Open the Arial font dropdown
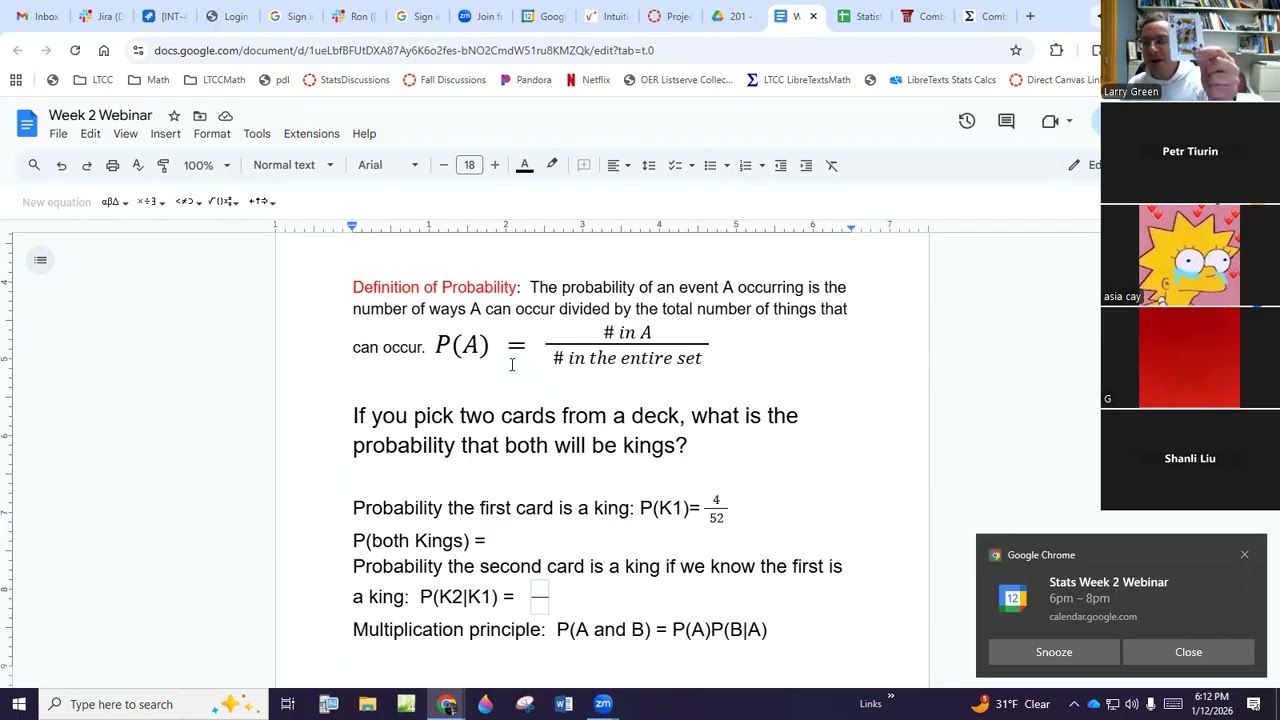 (388, 165)
